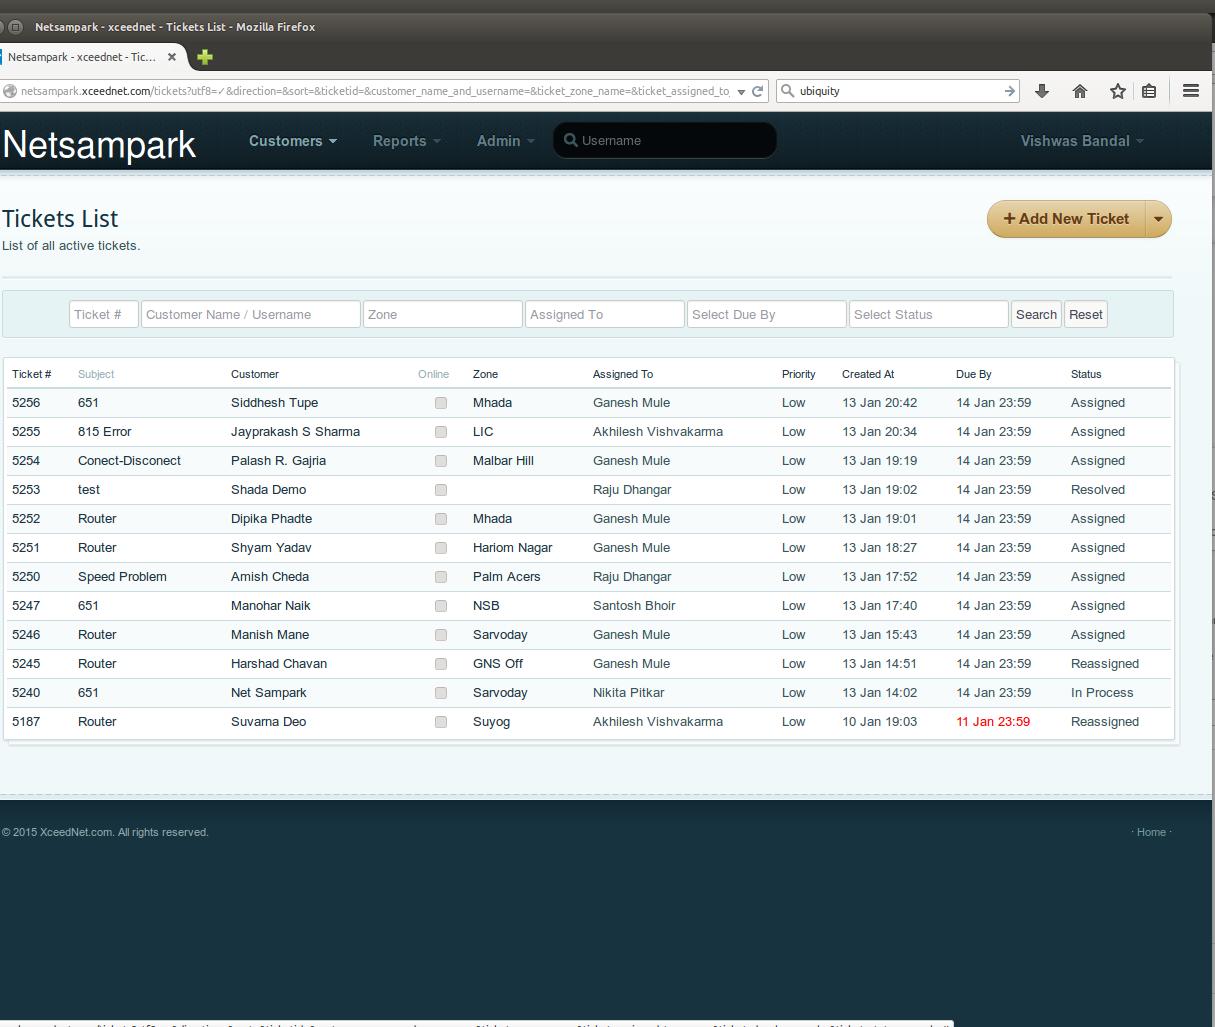Open the Select Status filter dropdown

928,314
